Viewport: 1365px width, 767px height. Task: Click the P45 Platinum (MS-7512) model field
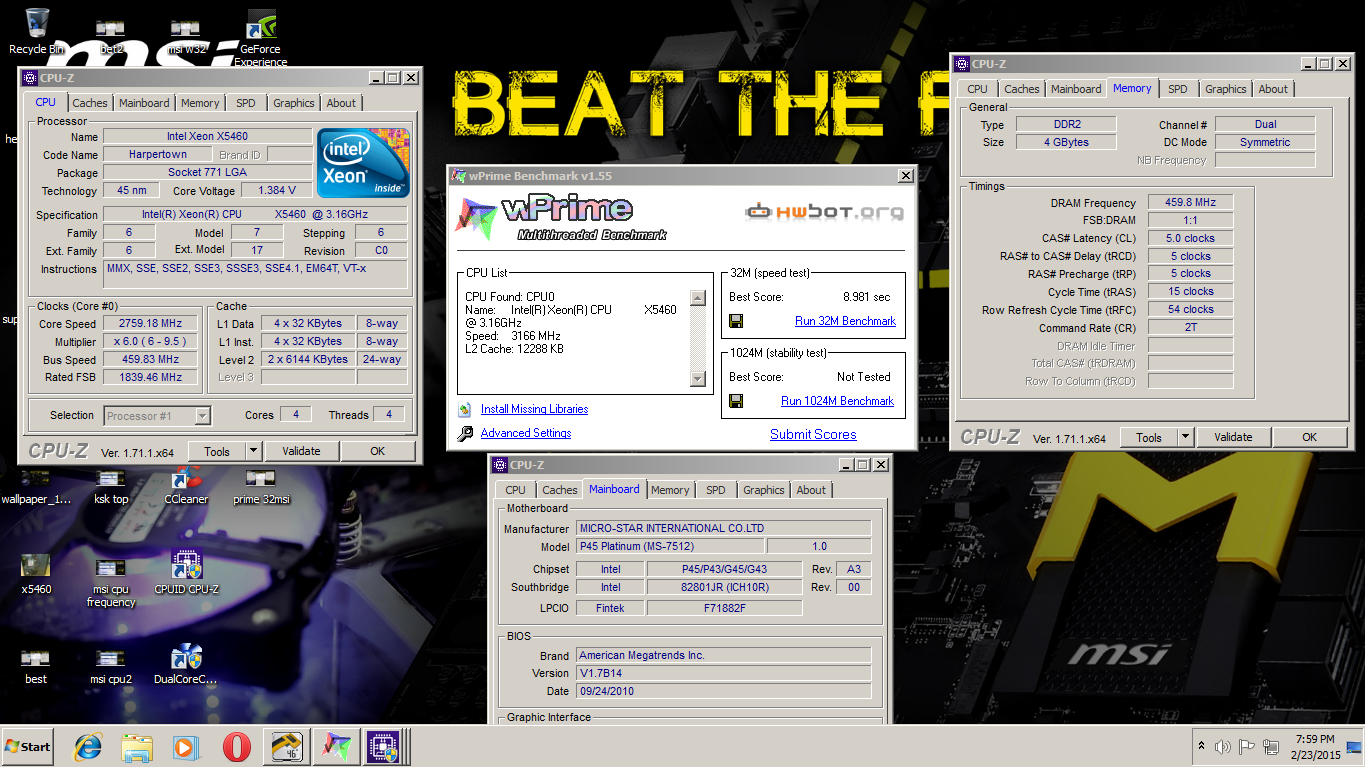pyautogui.click(x=670, y=546)
